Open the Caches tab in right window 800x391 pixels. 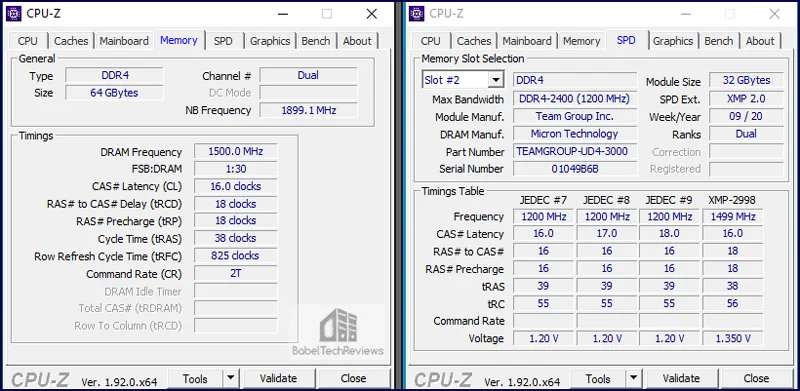474,41
